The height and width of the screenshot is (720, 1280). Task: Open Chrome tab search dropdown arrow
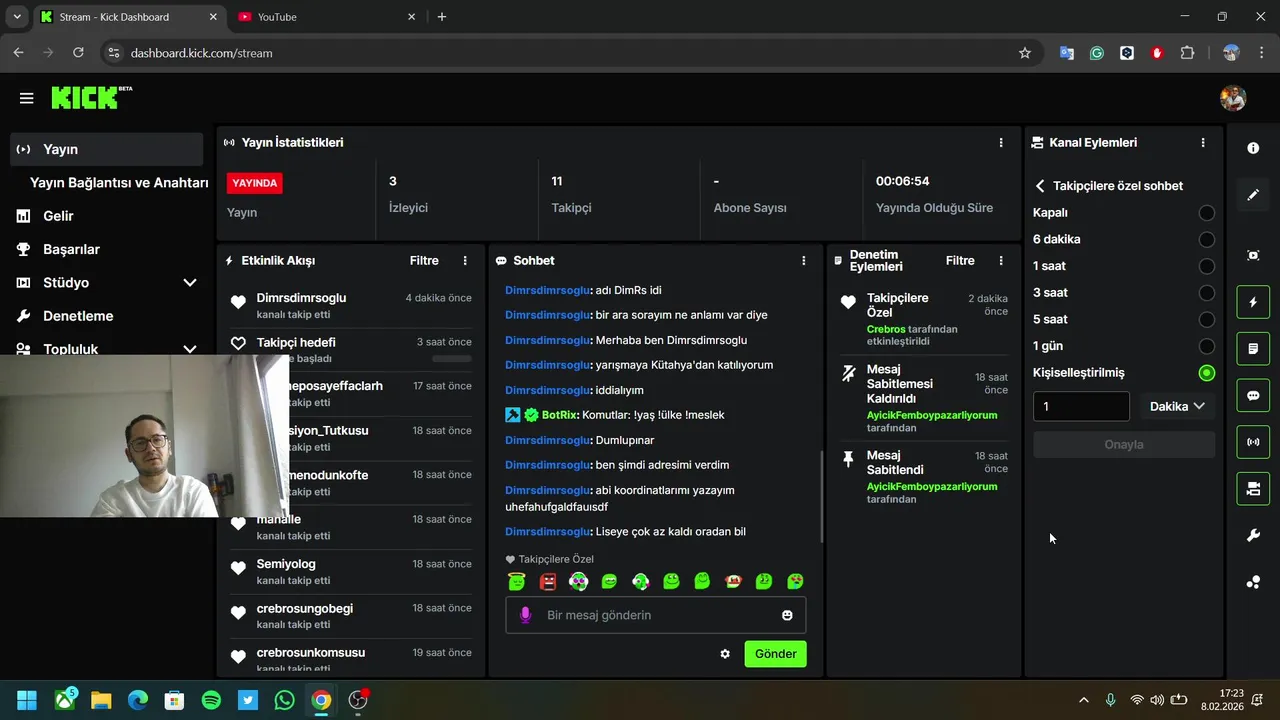click(x=17, y=17)
